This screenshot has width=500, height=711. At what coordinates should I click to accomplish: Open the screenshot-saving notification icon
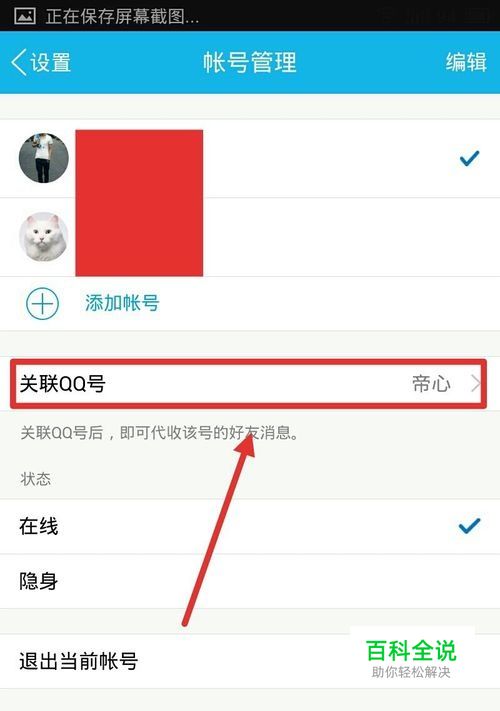click(25, 16)
